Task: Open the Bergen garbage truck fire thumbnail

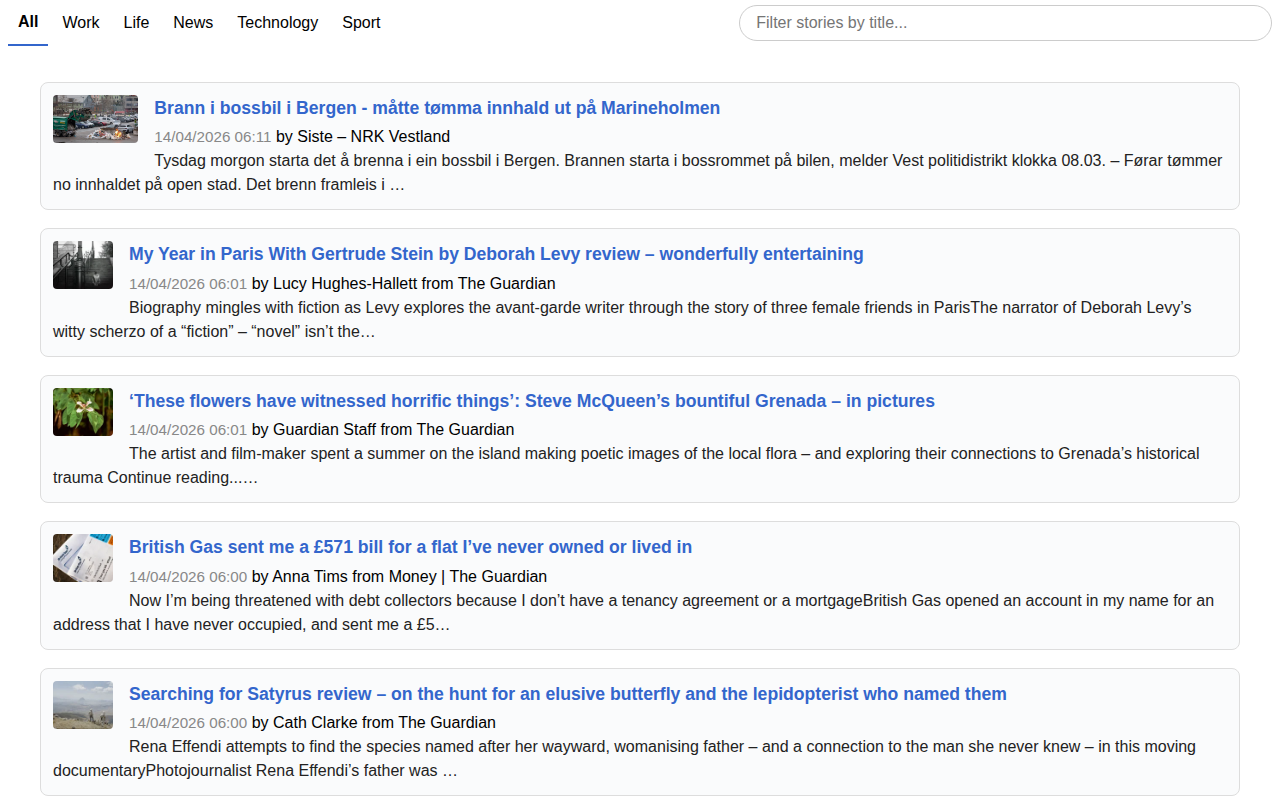Action: pos(95,119)
